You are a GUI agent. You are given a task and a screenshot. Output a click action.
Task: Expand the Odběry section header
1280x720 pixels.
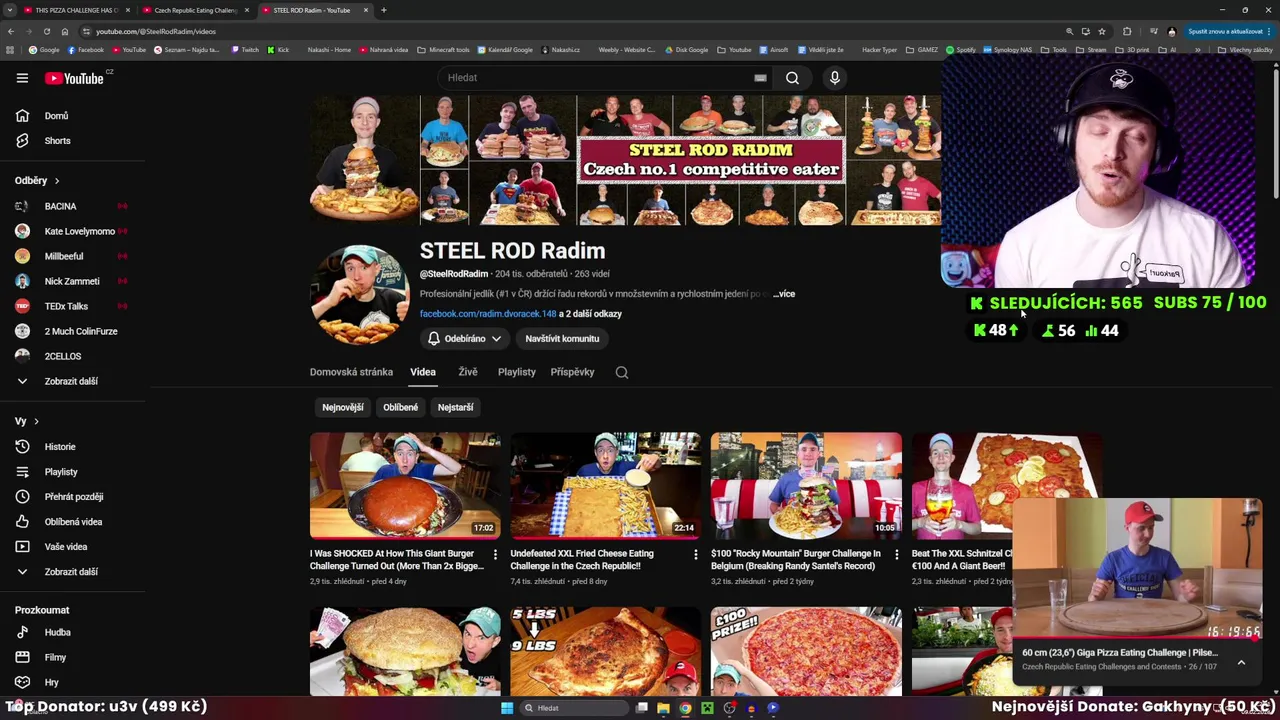click(37, 181)
